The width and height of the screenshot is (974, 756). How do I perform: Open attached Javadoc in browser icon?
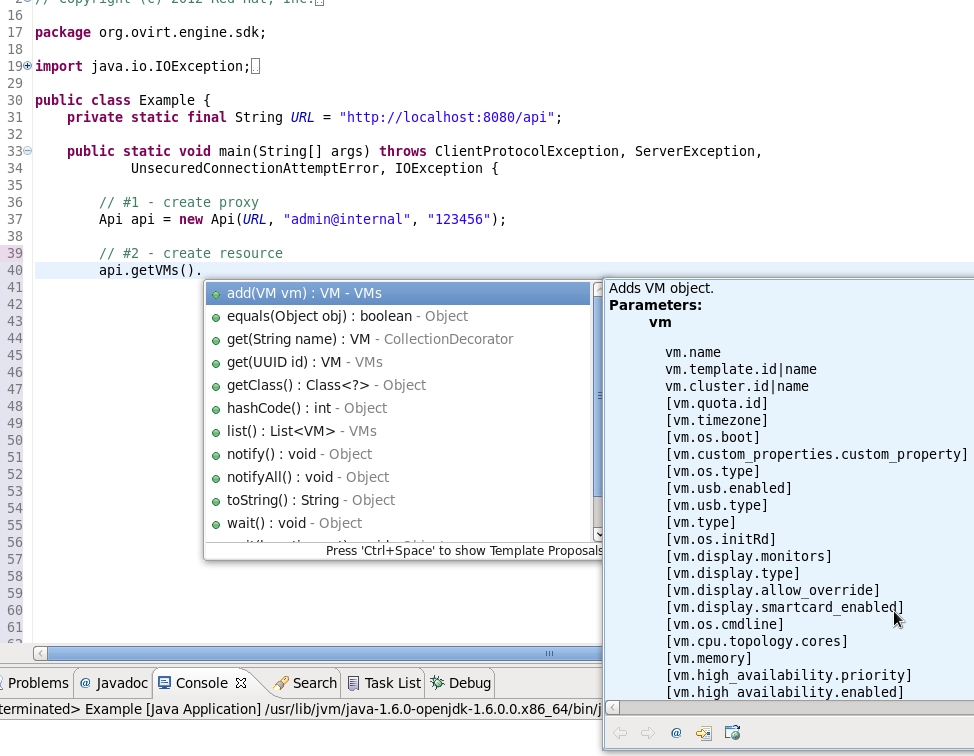click(x=732, y=733)
